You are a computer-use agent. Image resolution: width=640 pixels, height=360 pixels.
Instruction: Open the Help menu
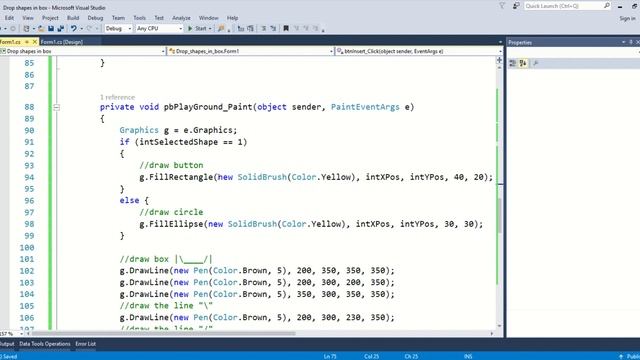(232, 18)
